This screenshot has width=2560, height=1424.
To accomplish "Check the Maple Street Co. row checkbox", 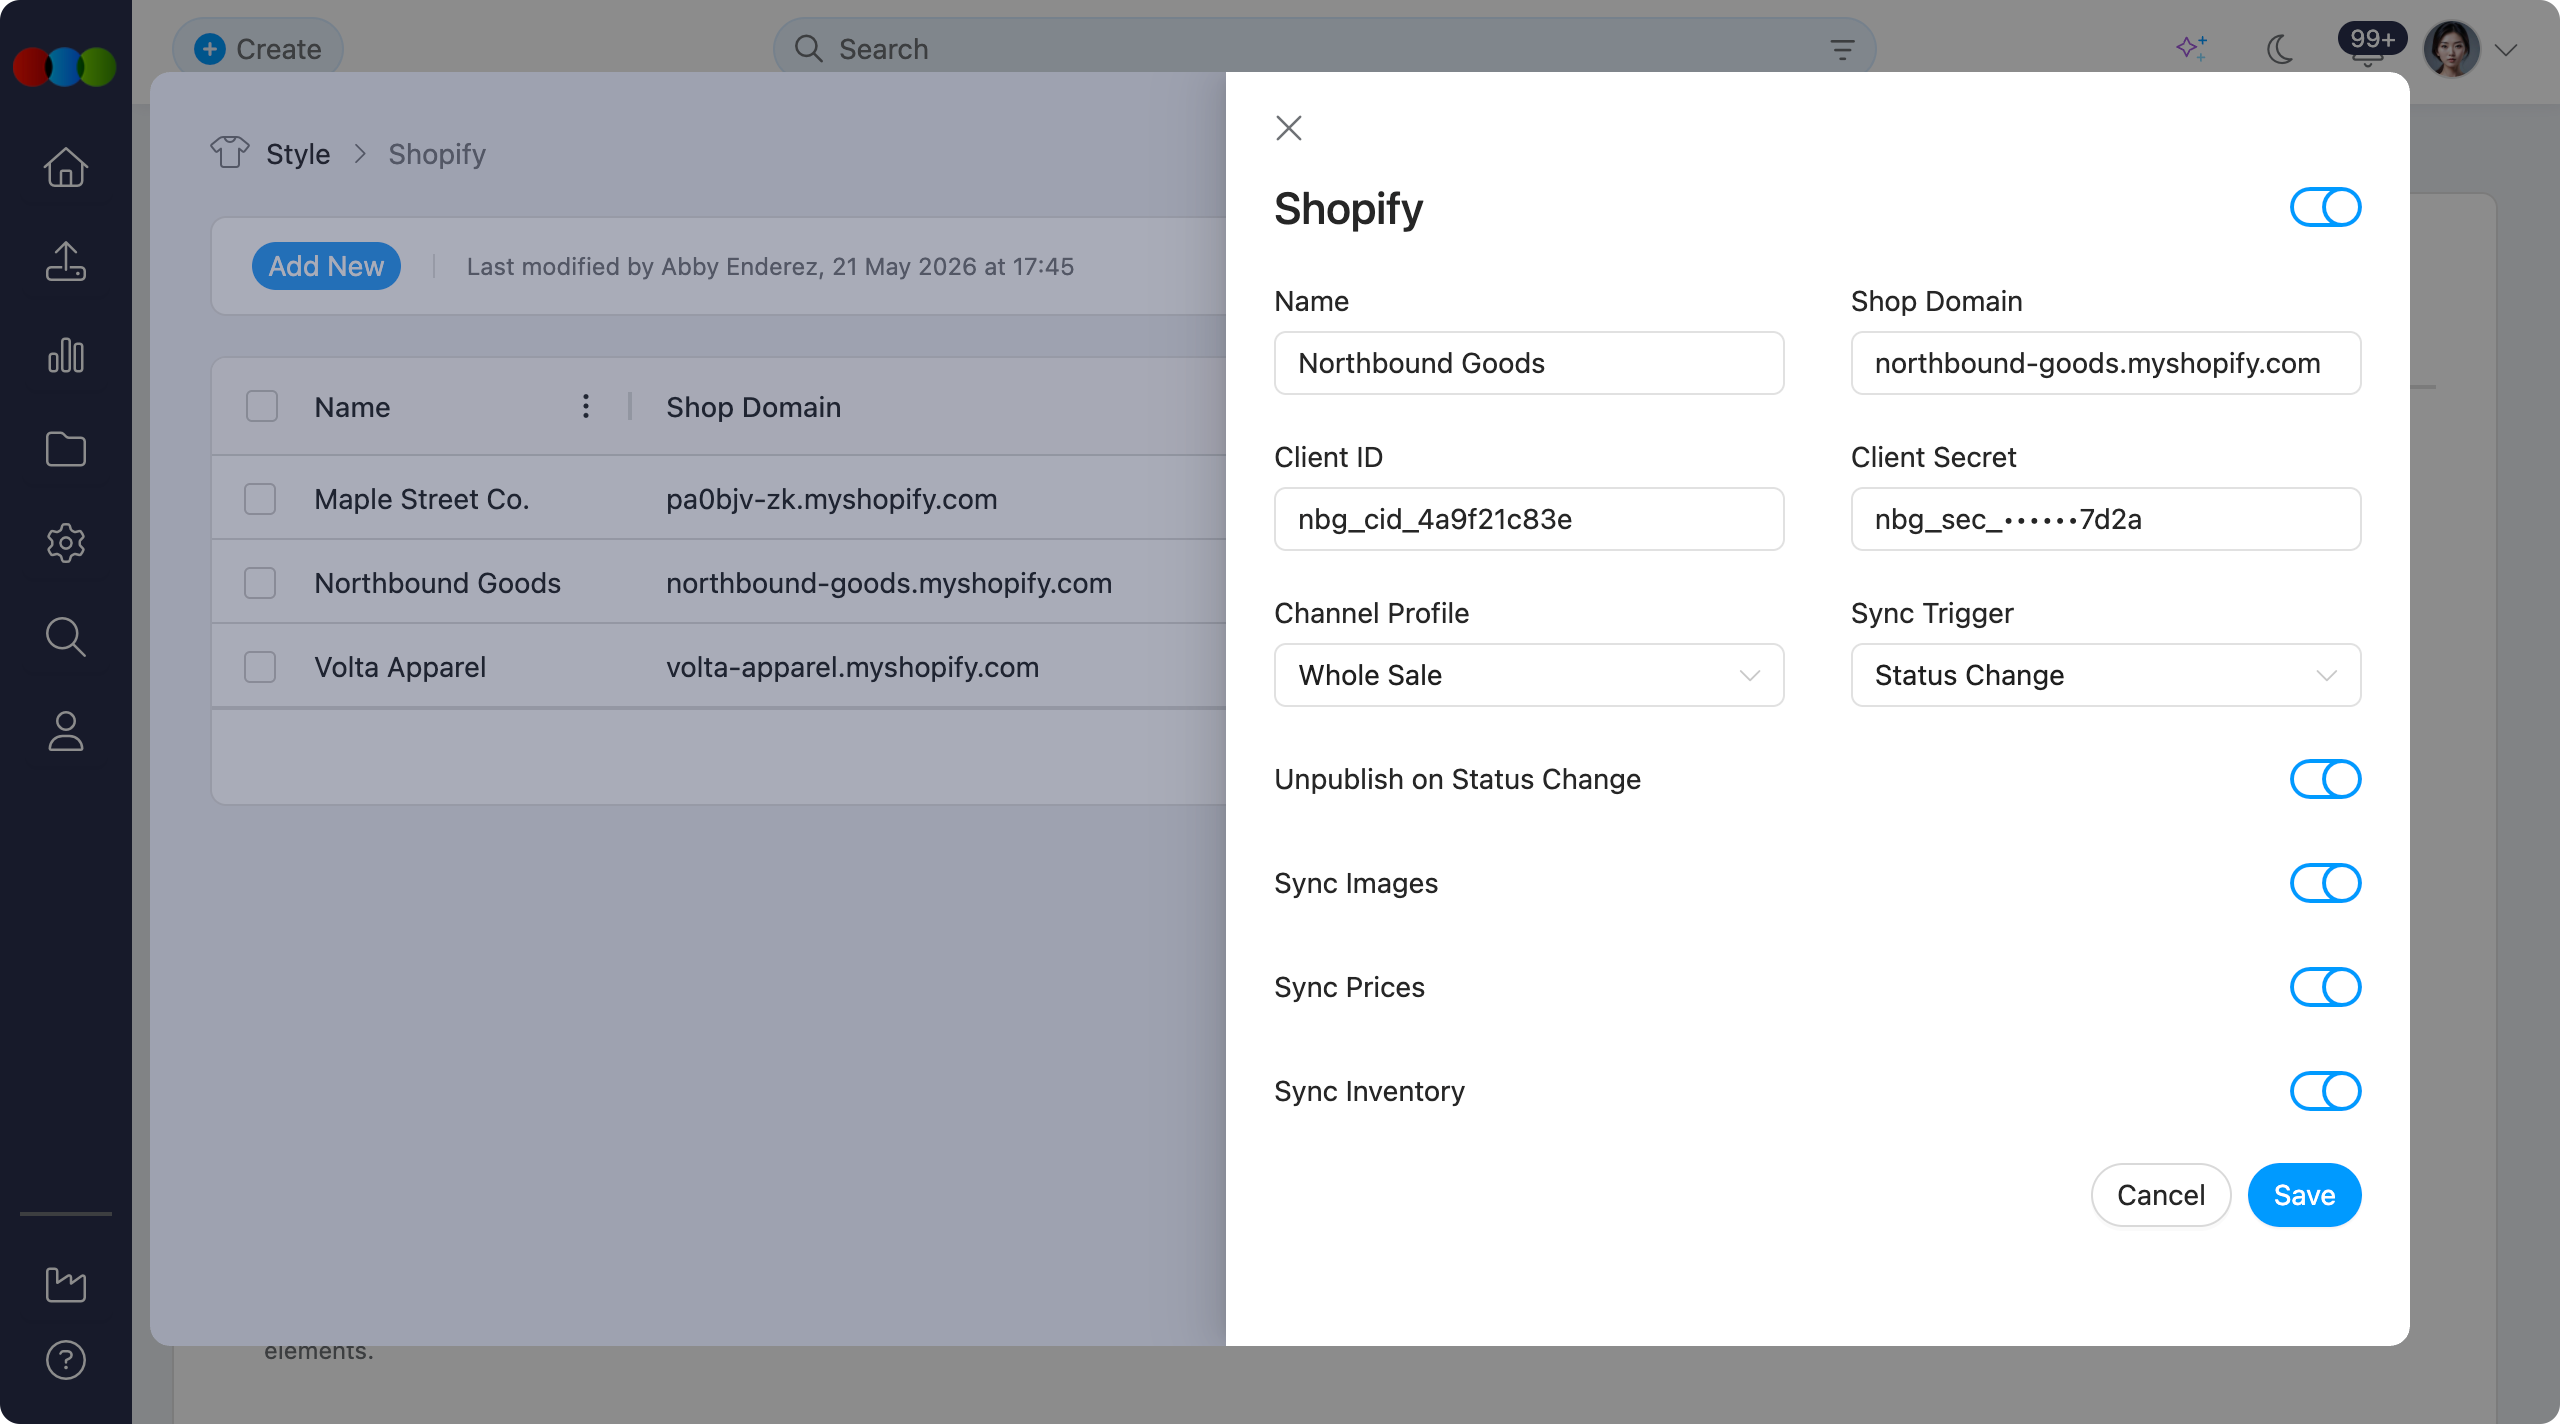I will point(260,498).
